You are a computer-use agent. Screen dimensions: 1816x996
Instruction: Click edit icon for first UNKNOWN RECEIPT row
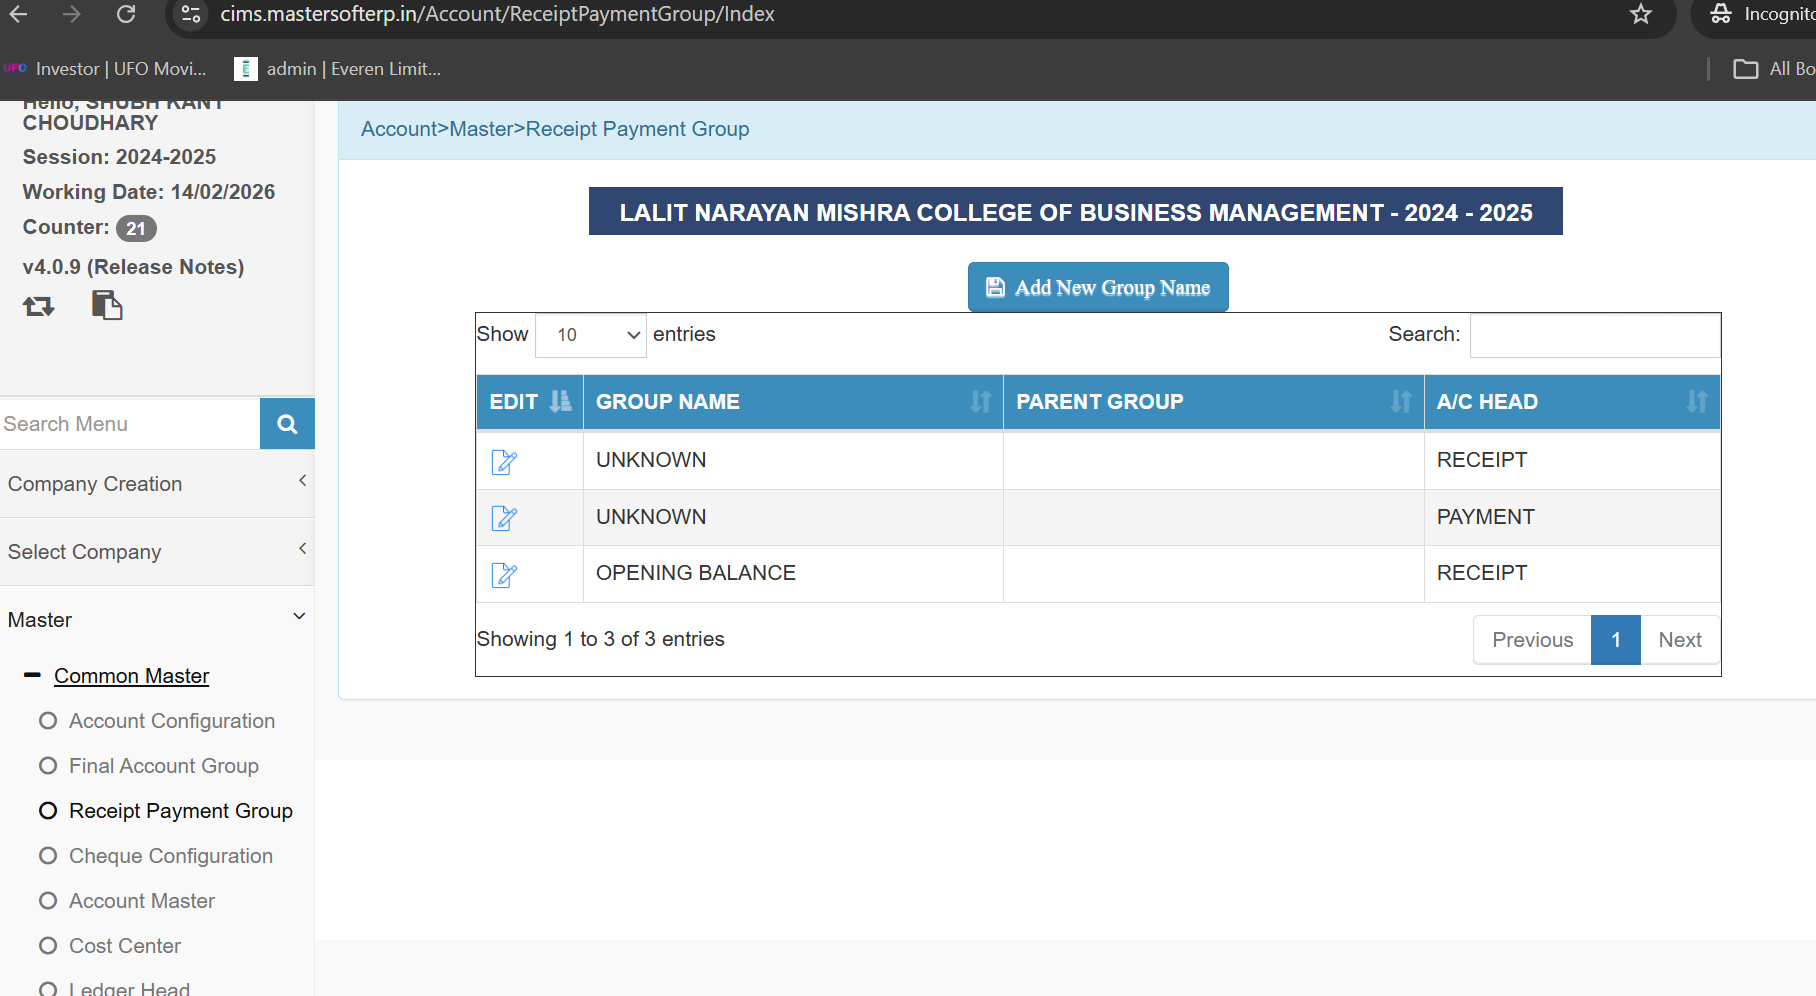point(504,462)
